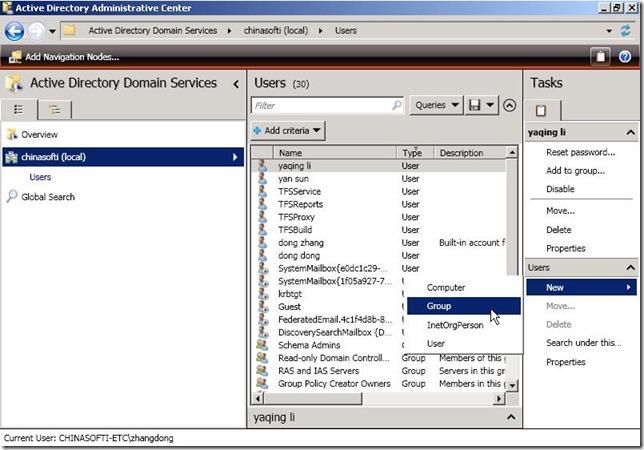Collapse Users task section
The width and height of the screenshot is (644, 450).
click(630, 268)
